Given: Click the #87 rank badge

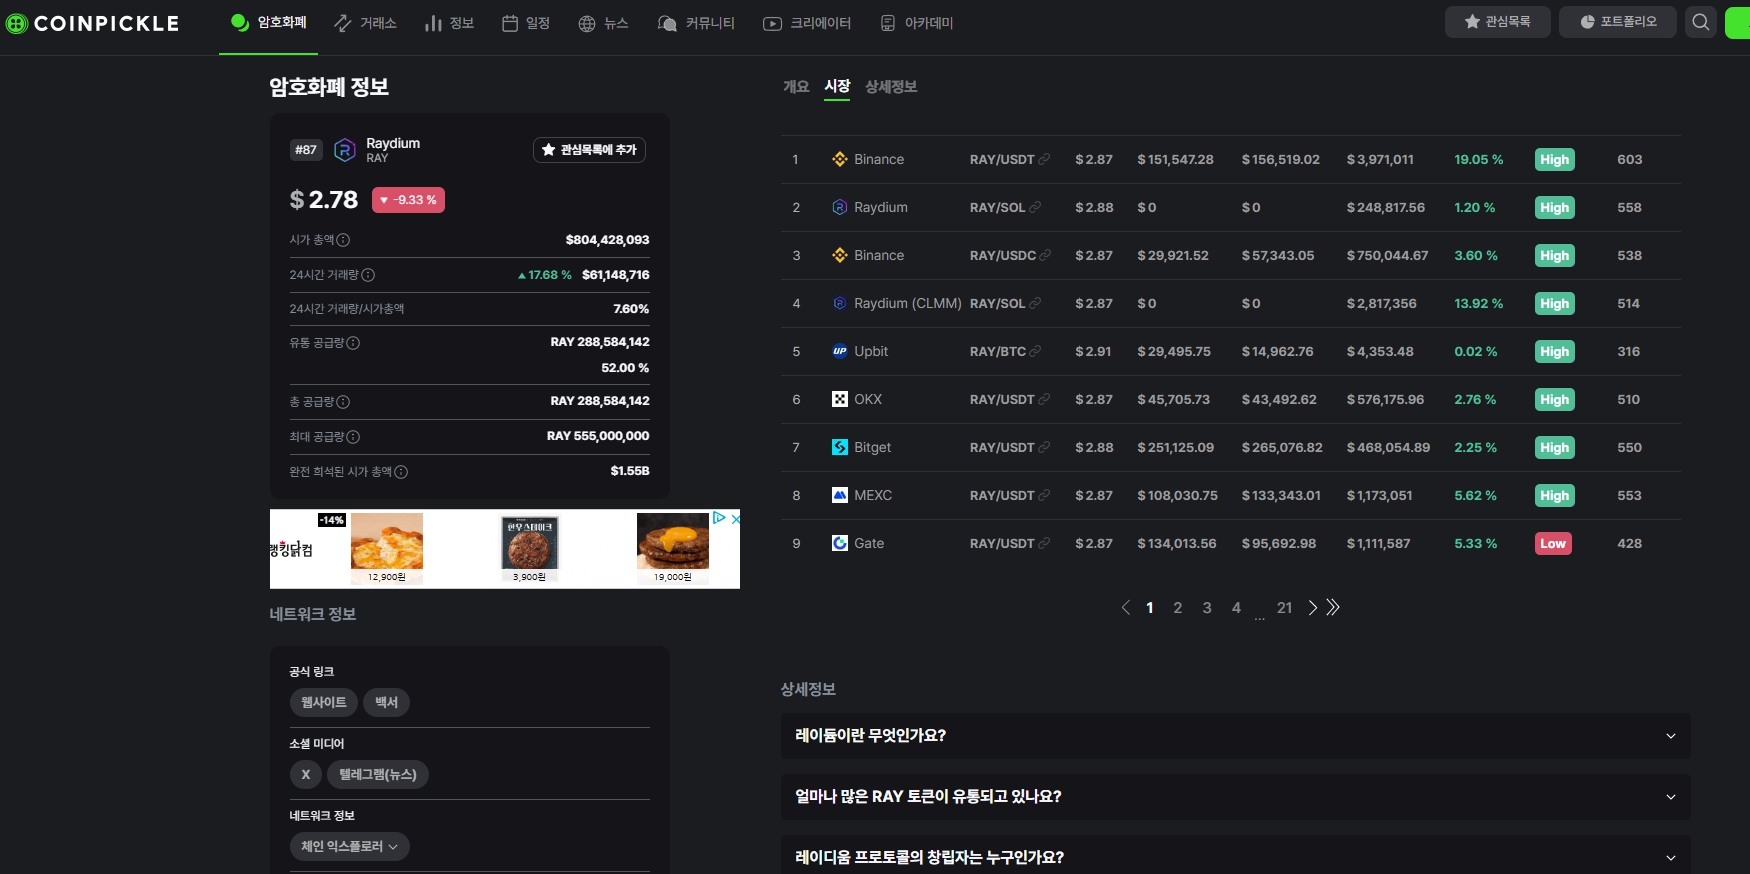Looking at the screenshot, I should point(306,150).
